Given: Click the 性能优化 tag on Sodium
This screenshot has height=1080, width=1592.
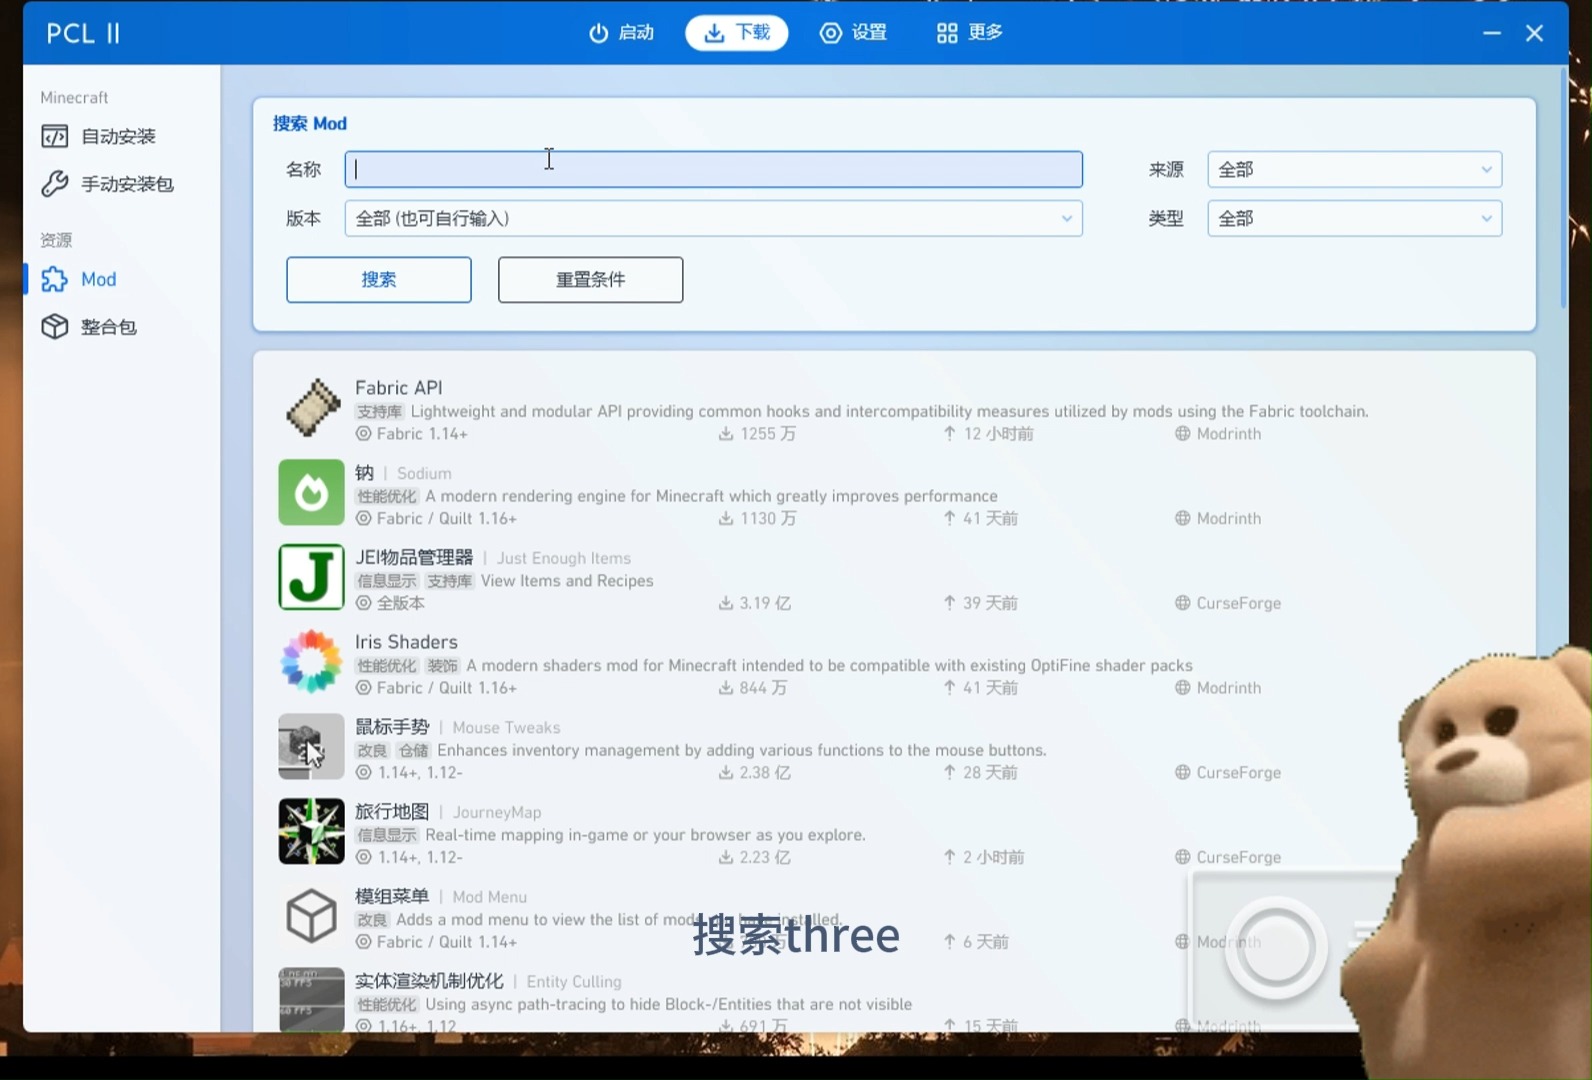Looking at the screenshot, I should click(387, 496).
